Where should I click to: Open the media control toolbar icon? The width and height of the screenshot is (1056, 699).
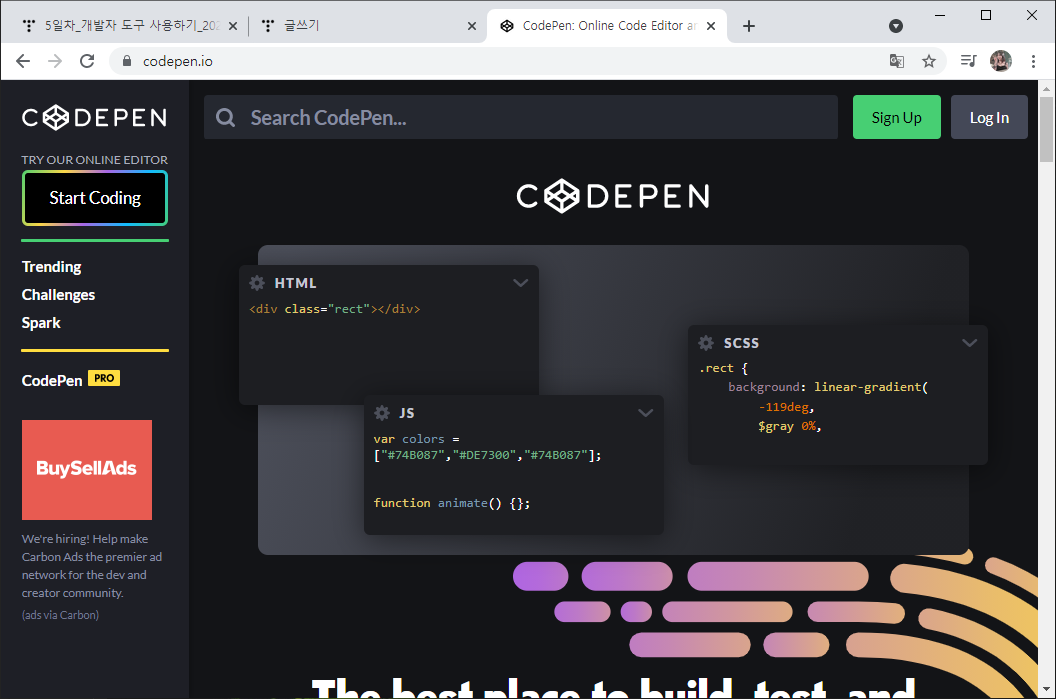click(x=968, y=61)
